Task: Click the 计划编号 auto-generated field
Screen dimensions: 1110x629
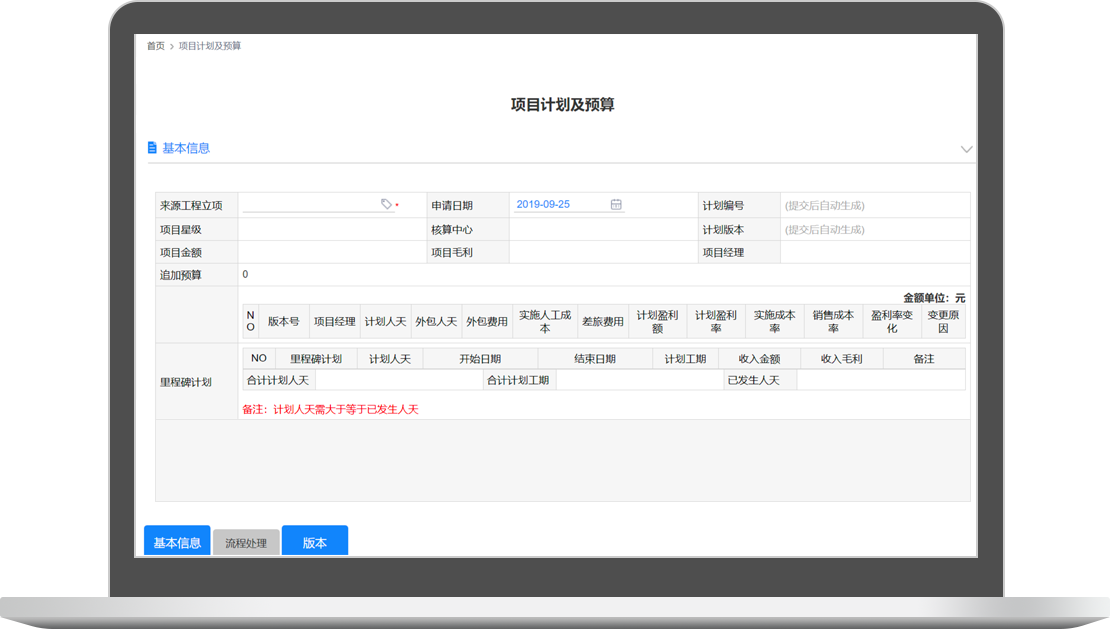Action: [x=874, y=206]
